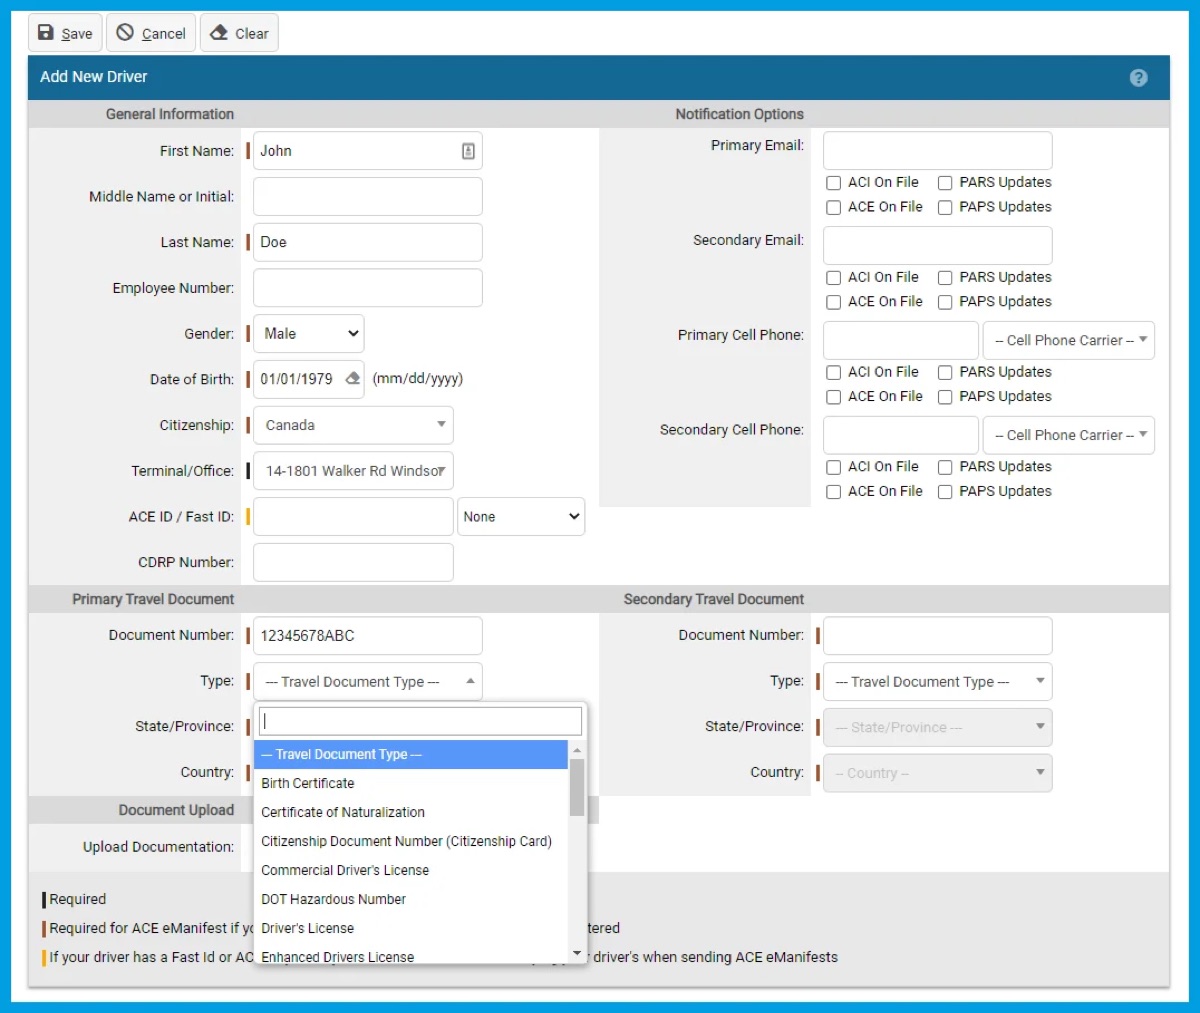Select Citizenship Document Number (Citizenship Card)

(411, 841)
